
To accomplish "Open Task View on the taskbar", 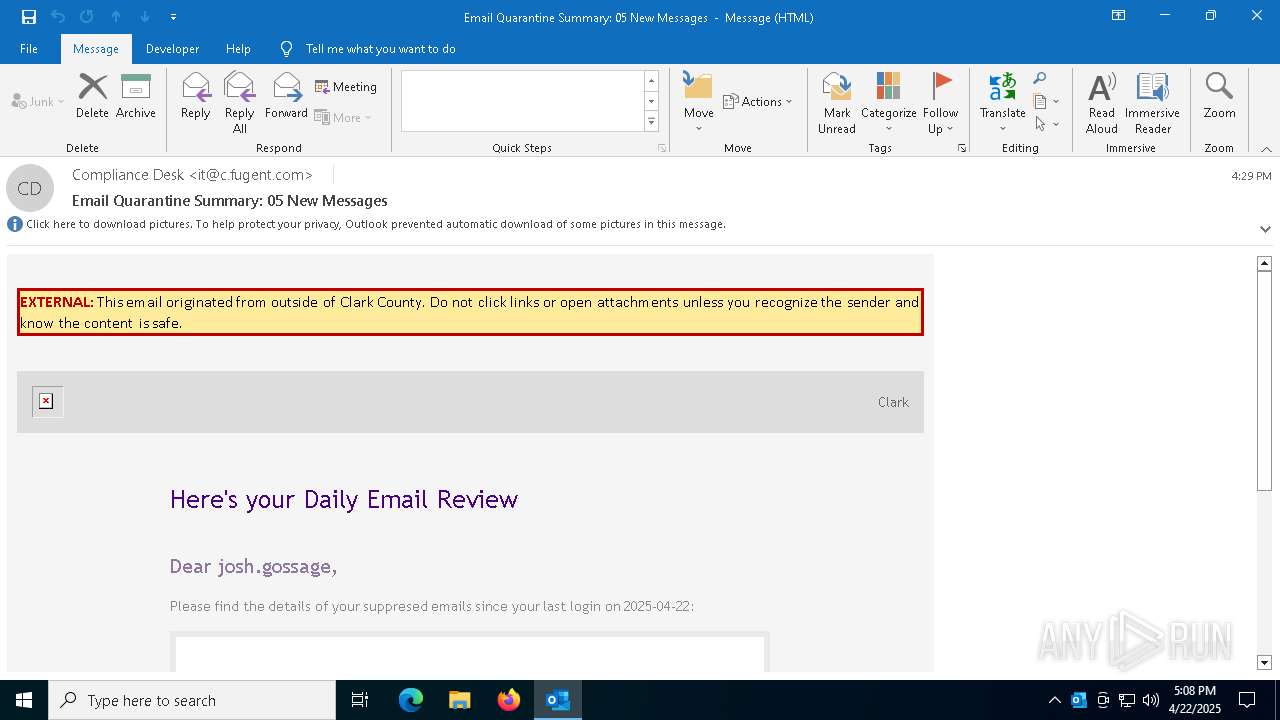I will (x=360, y=700).
